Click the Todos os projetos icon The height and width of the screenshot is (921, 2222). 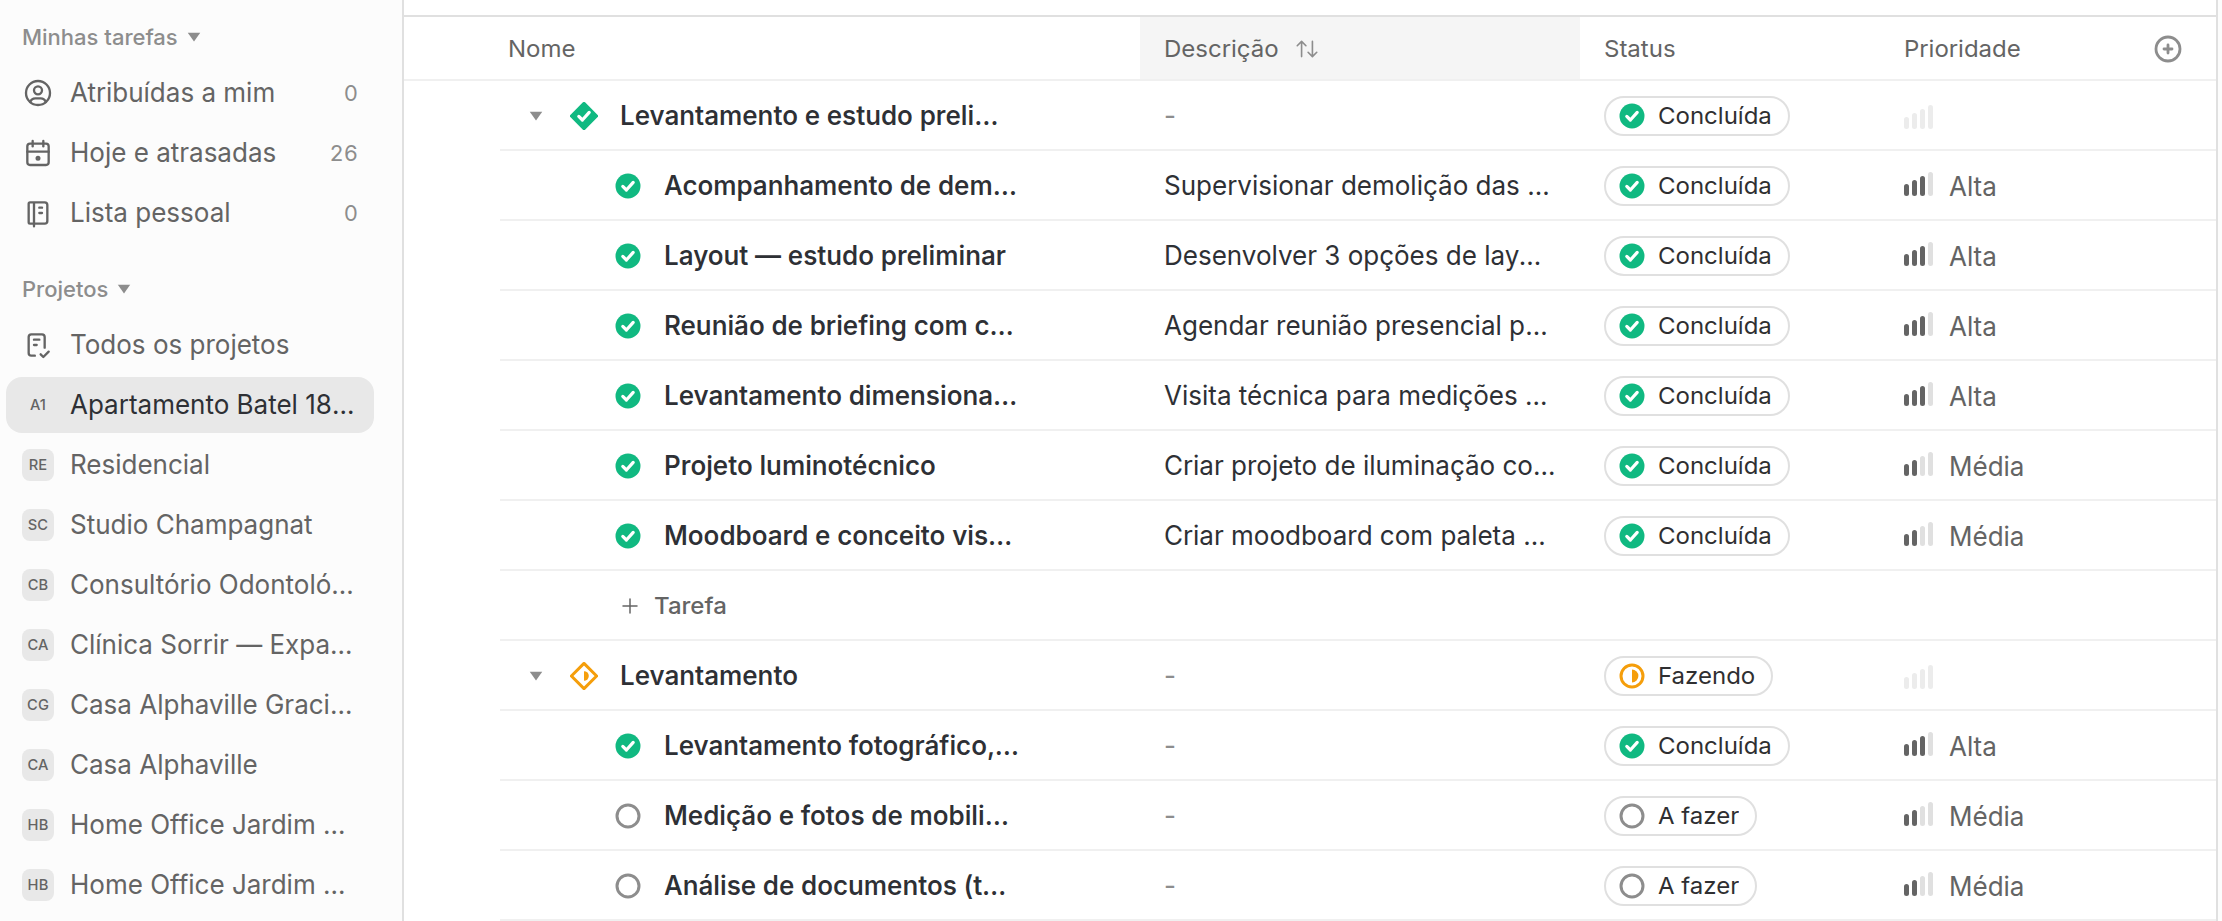[38, 345]
